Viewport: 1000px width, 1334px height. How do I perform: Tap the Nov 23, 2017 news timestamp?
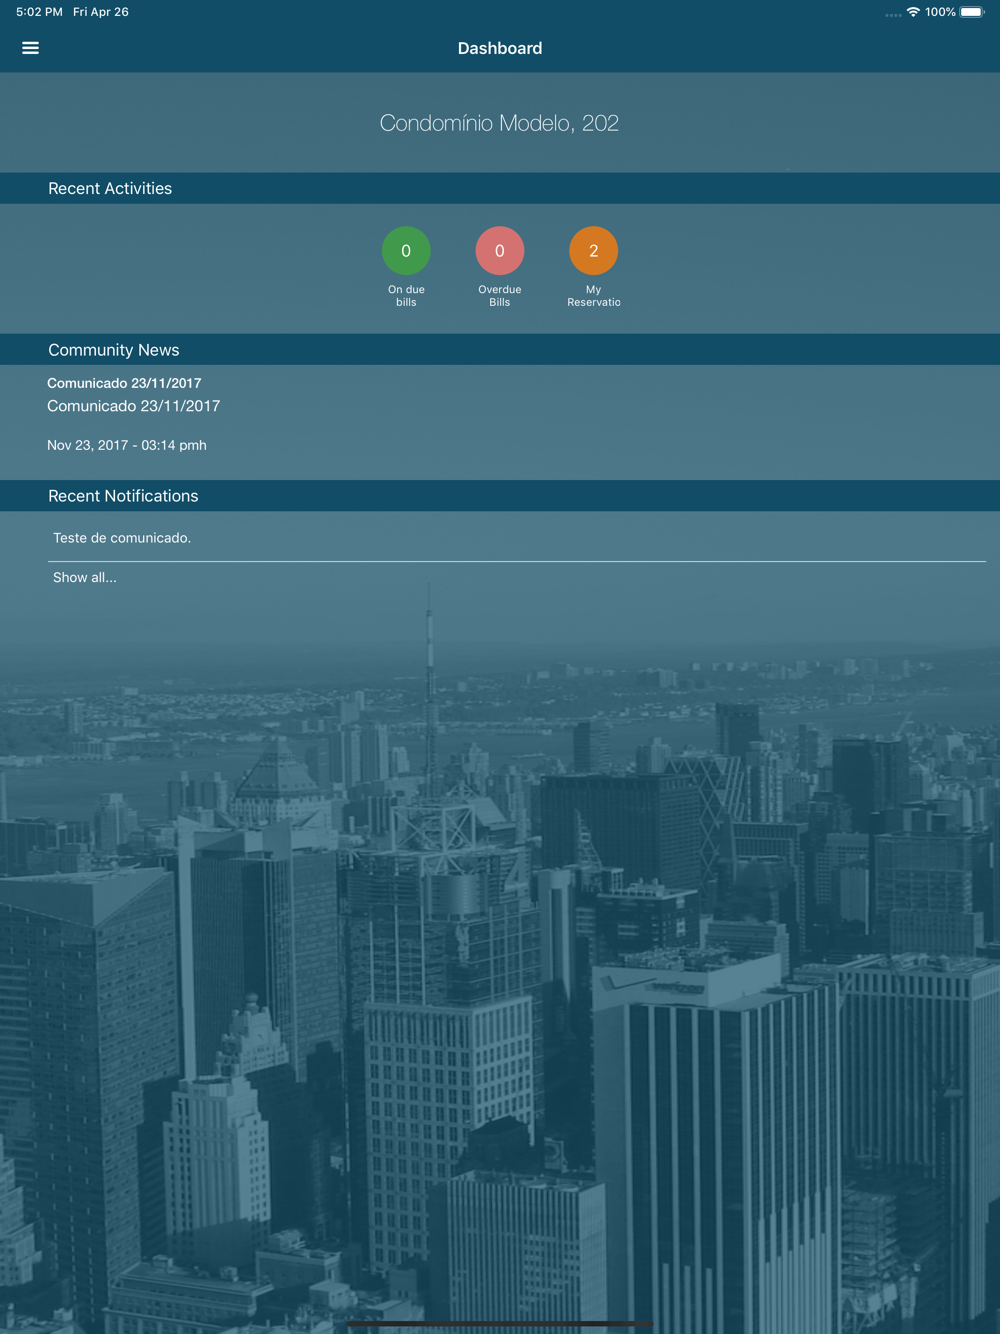(127, 445)
